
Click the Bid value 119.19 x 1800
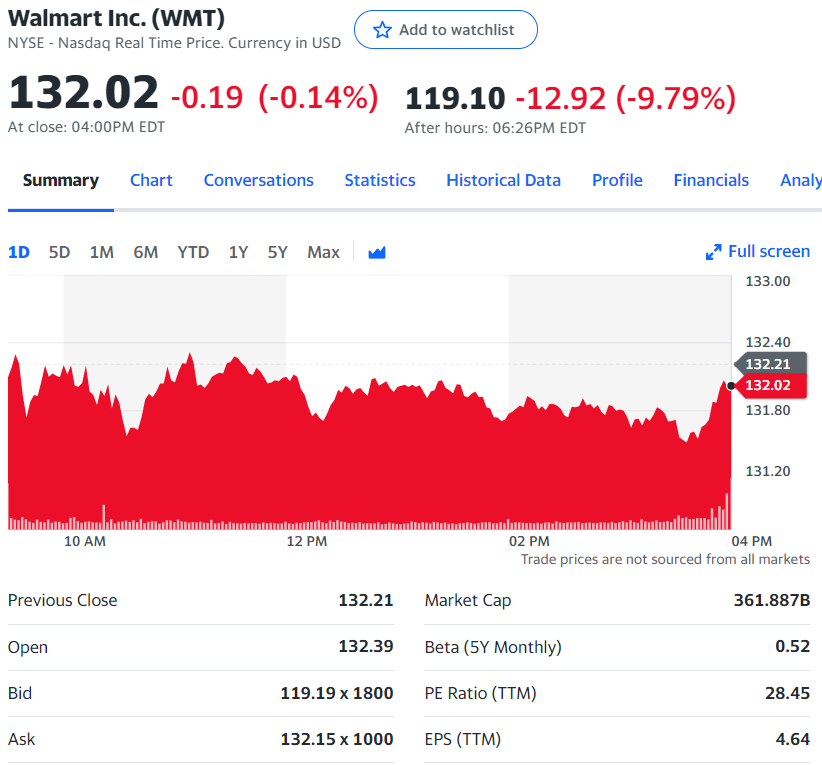[337, 693]
